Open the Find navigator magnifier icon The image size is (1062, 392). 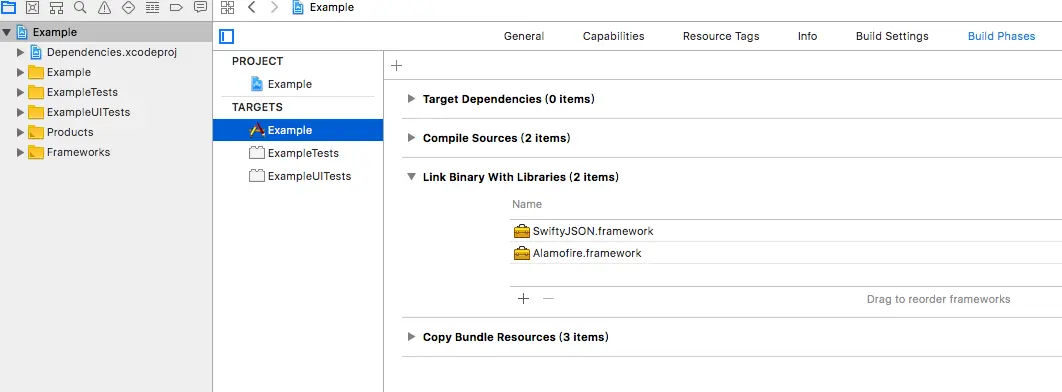point(81,8)
